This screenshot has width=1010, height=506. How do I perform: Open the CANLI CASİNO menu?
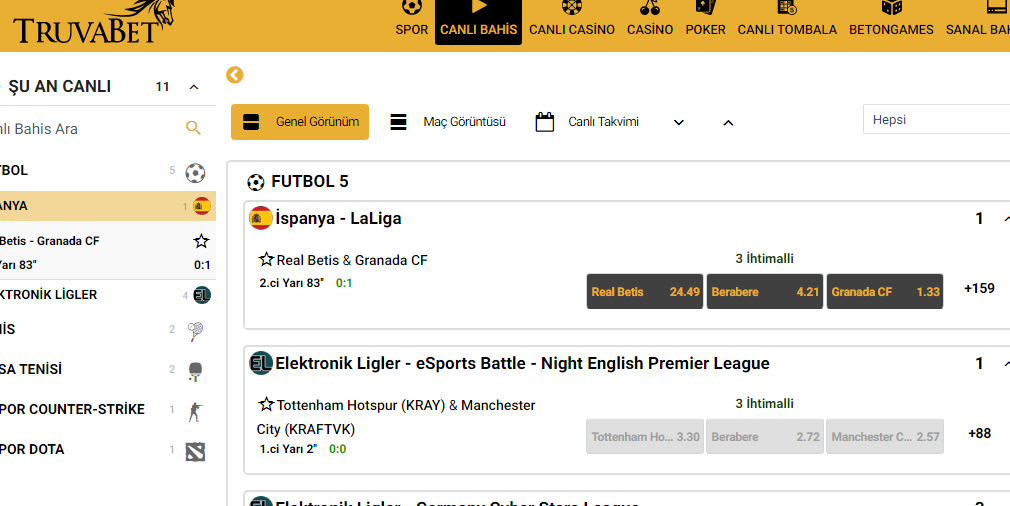click(572, 19)
